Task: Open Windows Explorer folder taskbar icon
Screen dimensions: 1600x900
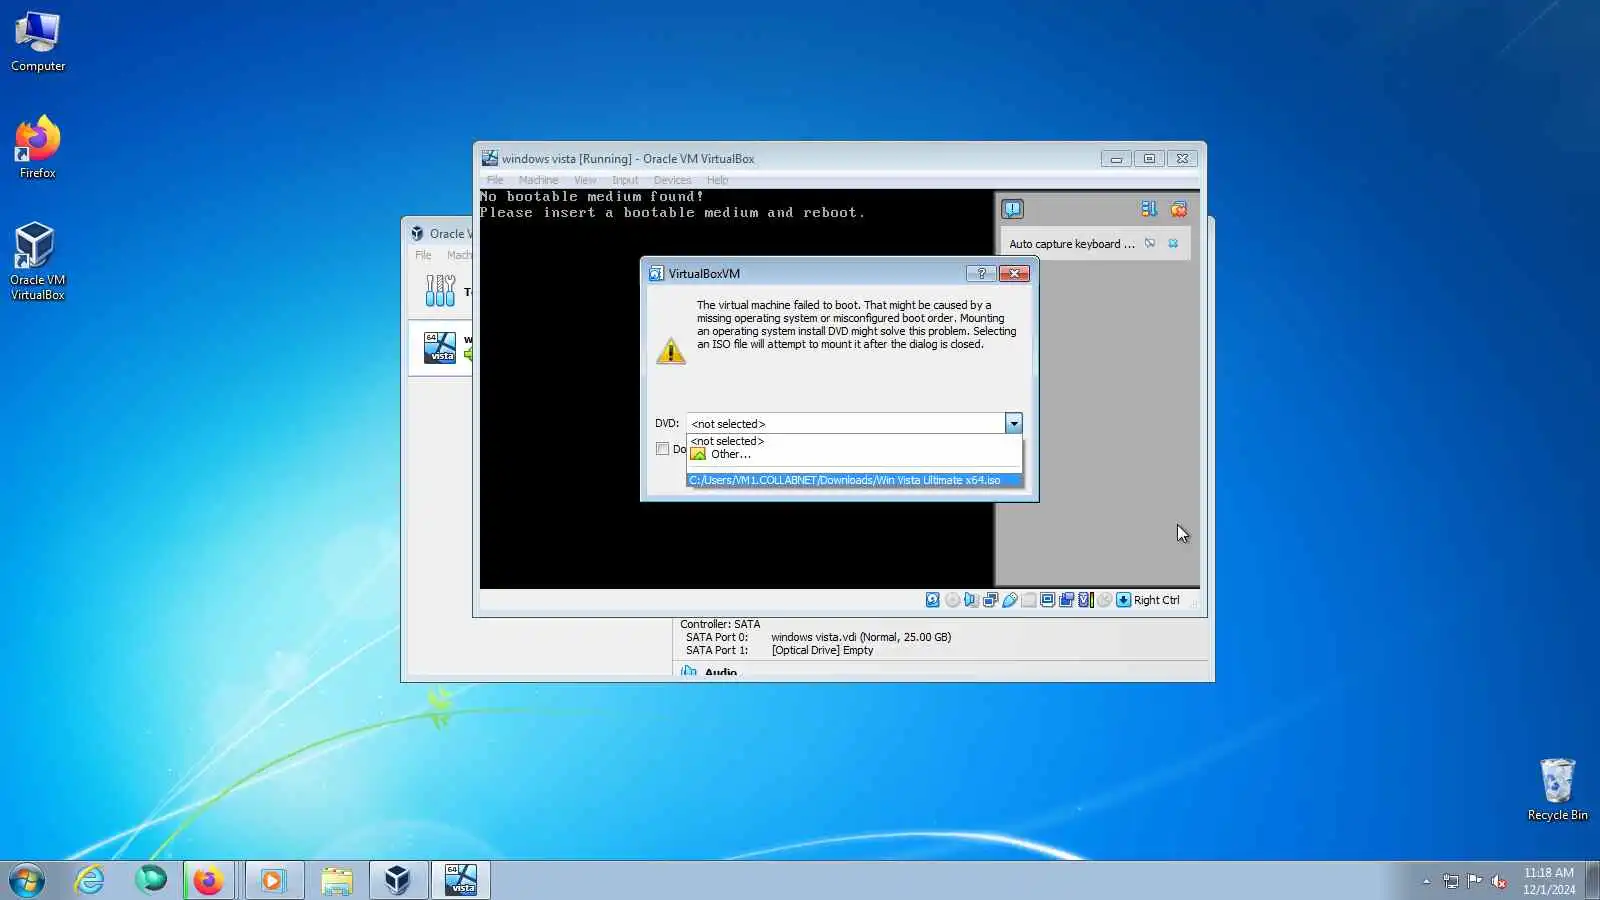Action: tap(337, 880)
